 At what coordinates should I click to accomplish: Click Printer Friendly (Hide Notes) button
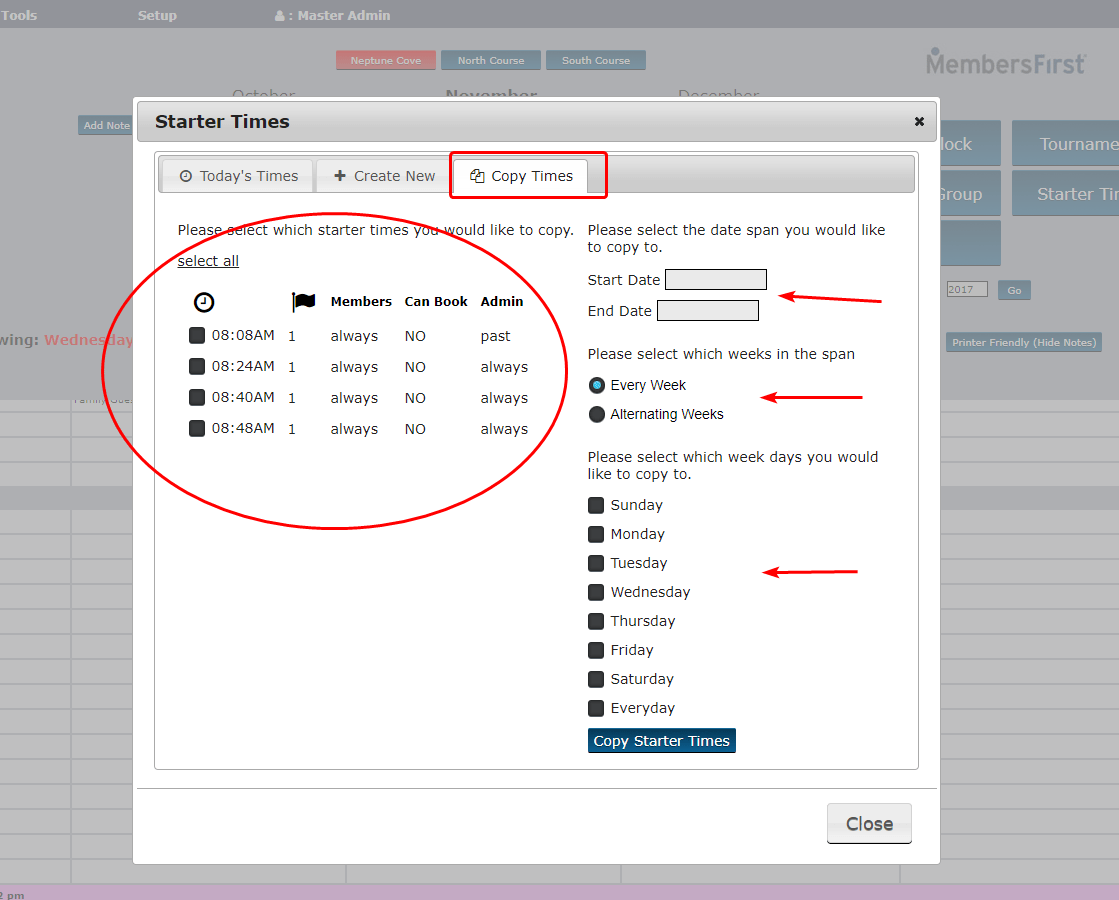[1023, 342]
